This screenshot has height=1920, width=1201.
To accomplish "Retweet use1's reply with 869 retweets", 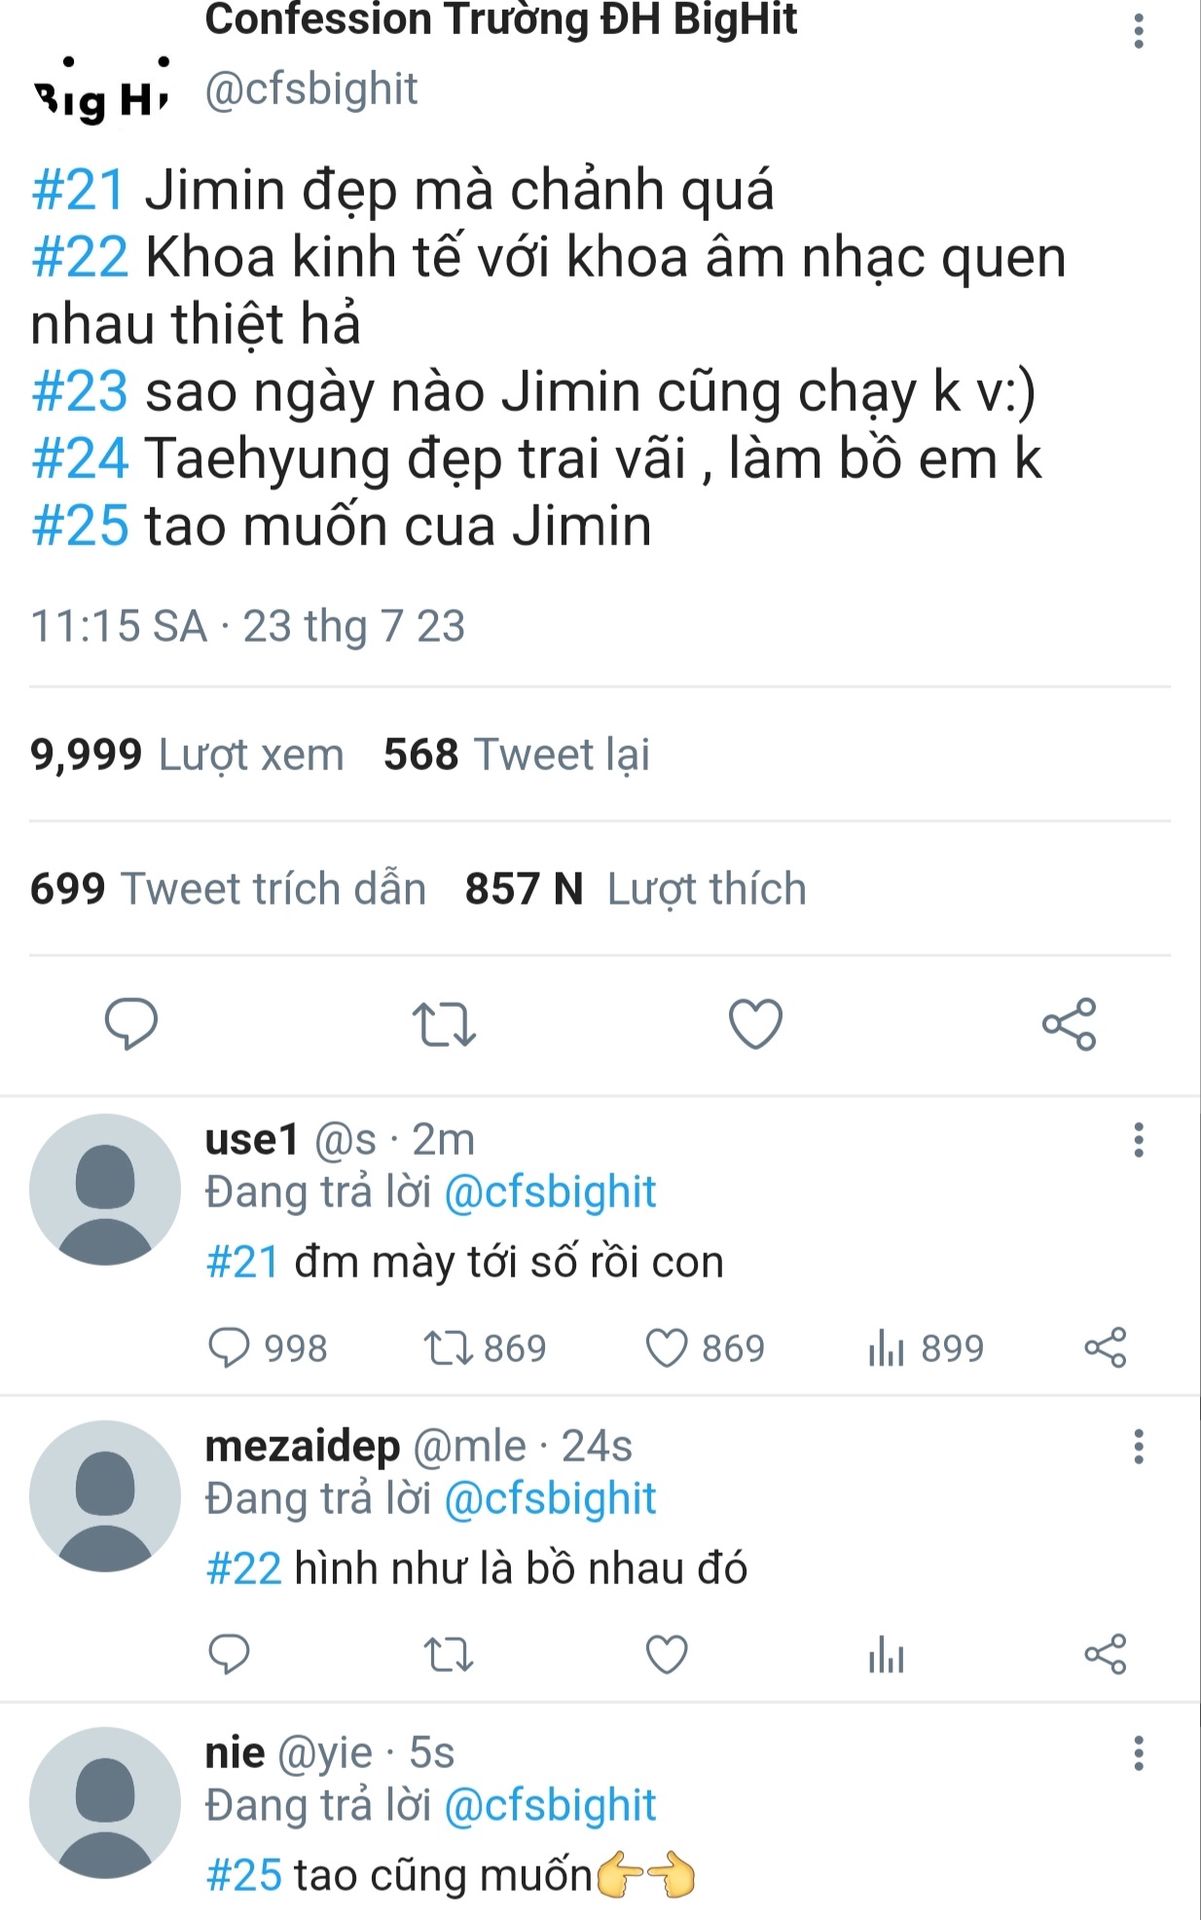I will click(x=447, y=1348).
